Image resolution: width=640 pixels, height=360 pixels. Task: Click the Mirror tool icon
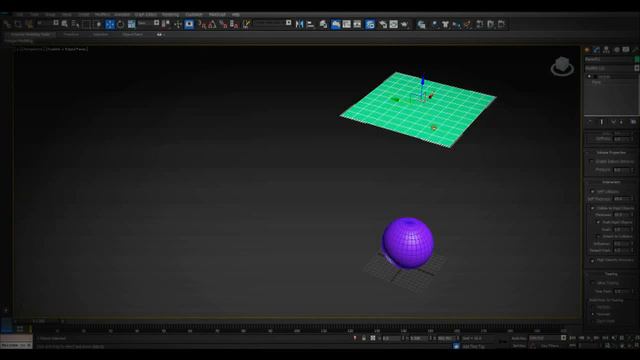[x=300, y=24]
